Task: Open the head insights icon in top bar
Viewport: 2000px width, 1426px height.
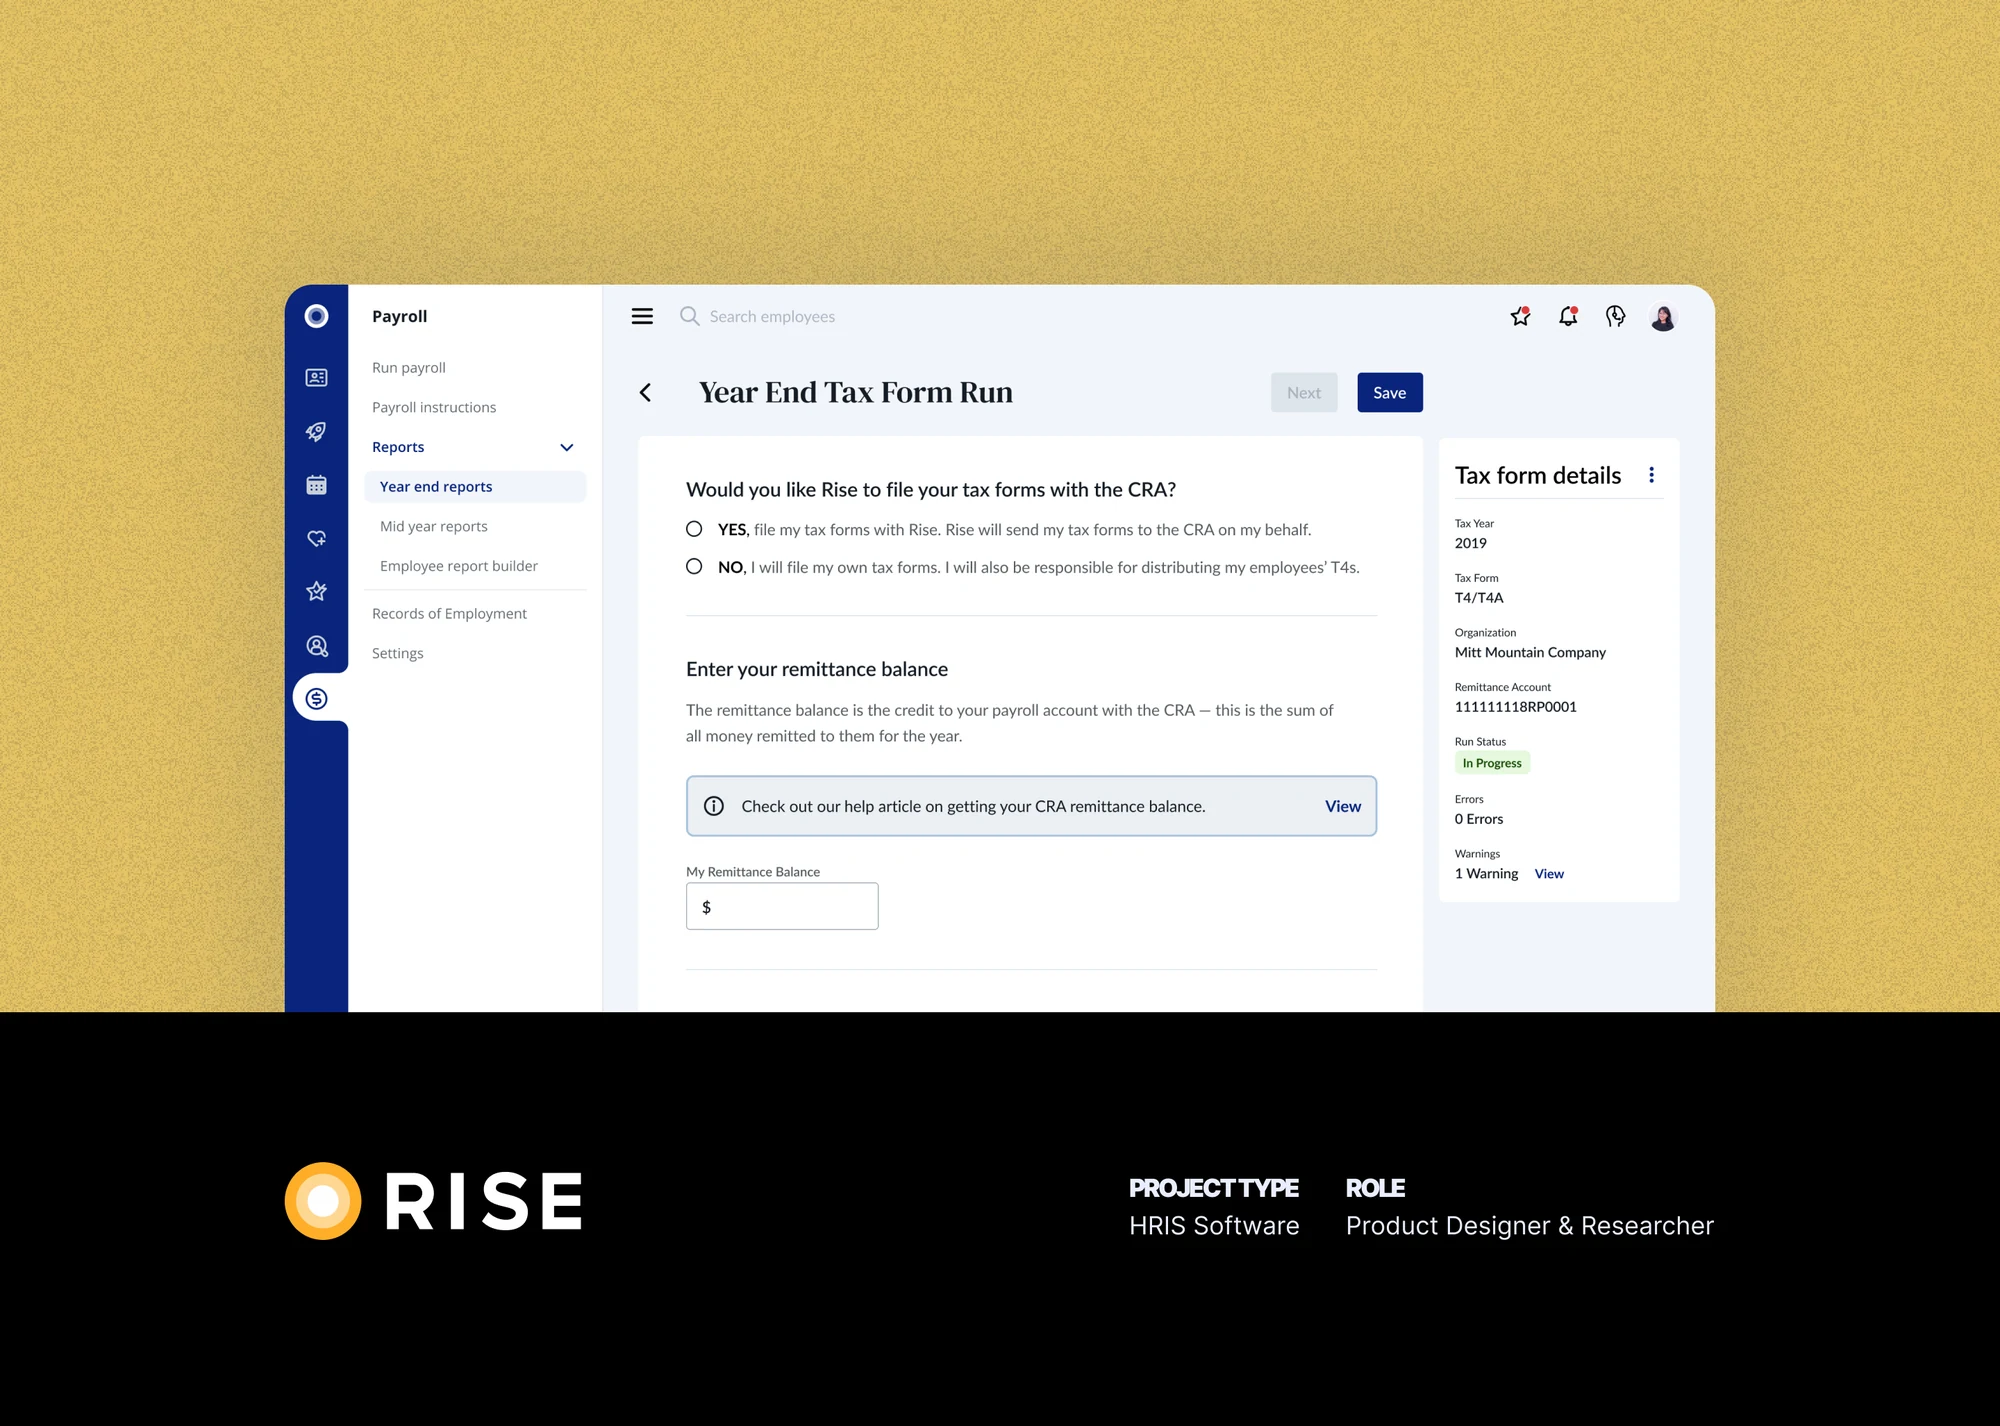Action: (1615, 316)
